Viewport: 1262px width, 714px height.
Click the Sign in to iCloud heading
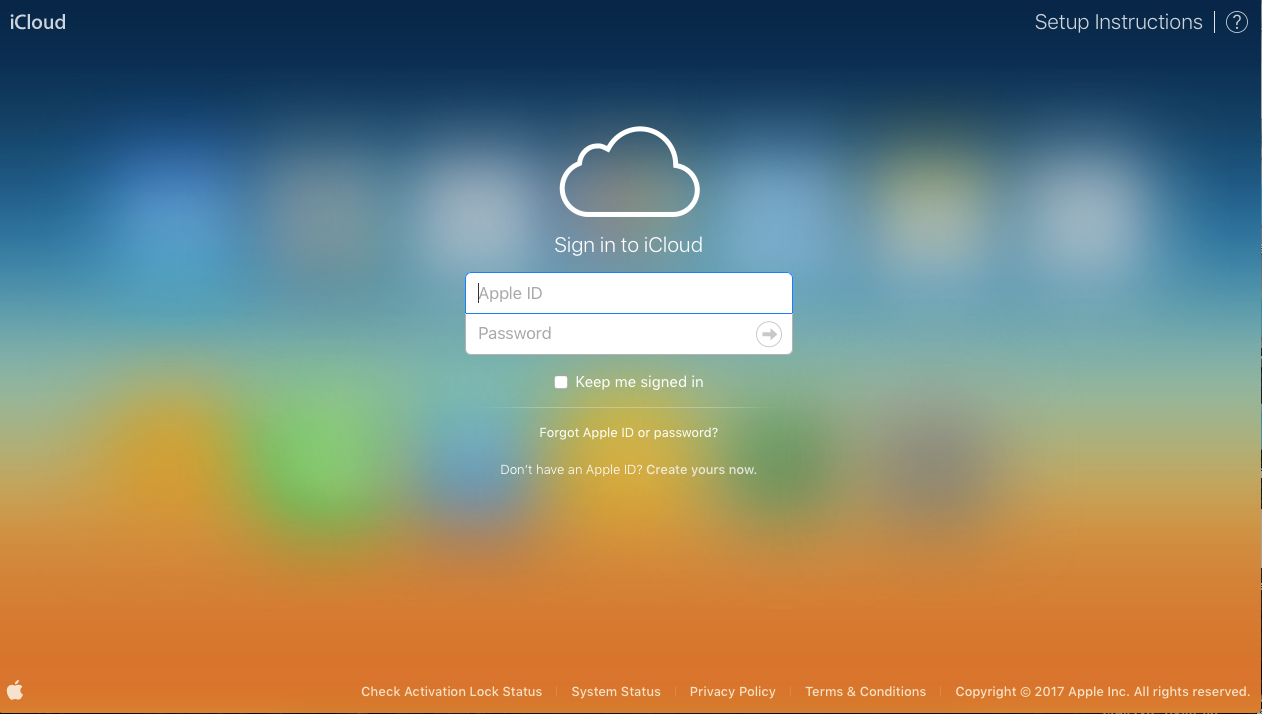pos(629,245)
